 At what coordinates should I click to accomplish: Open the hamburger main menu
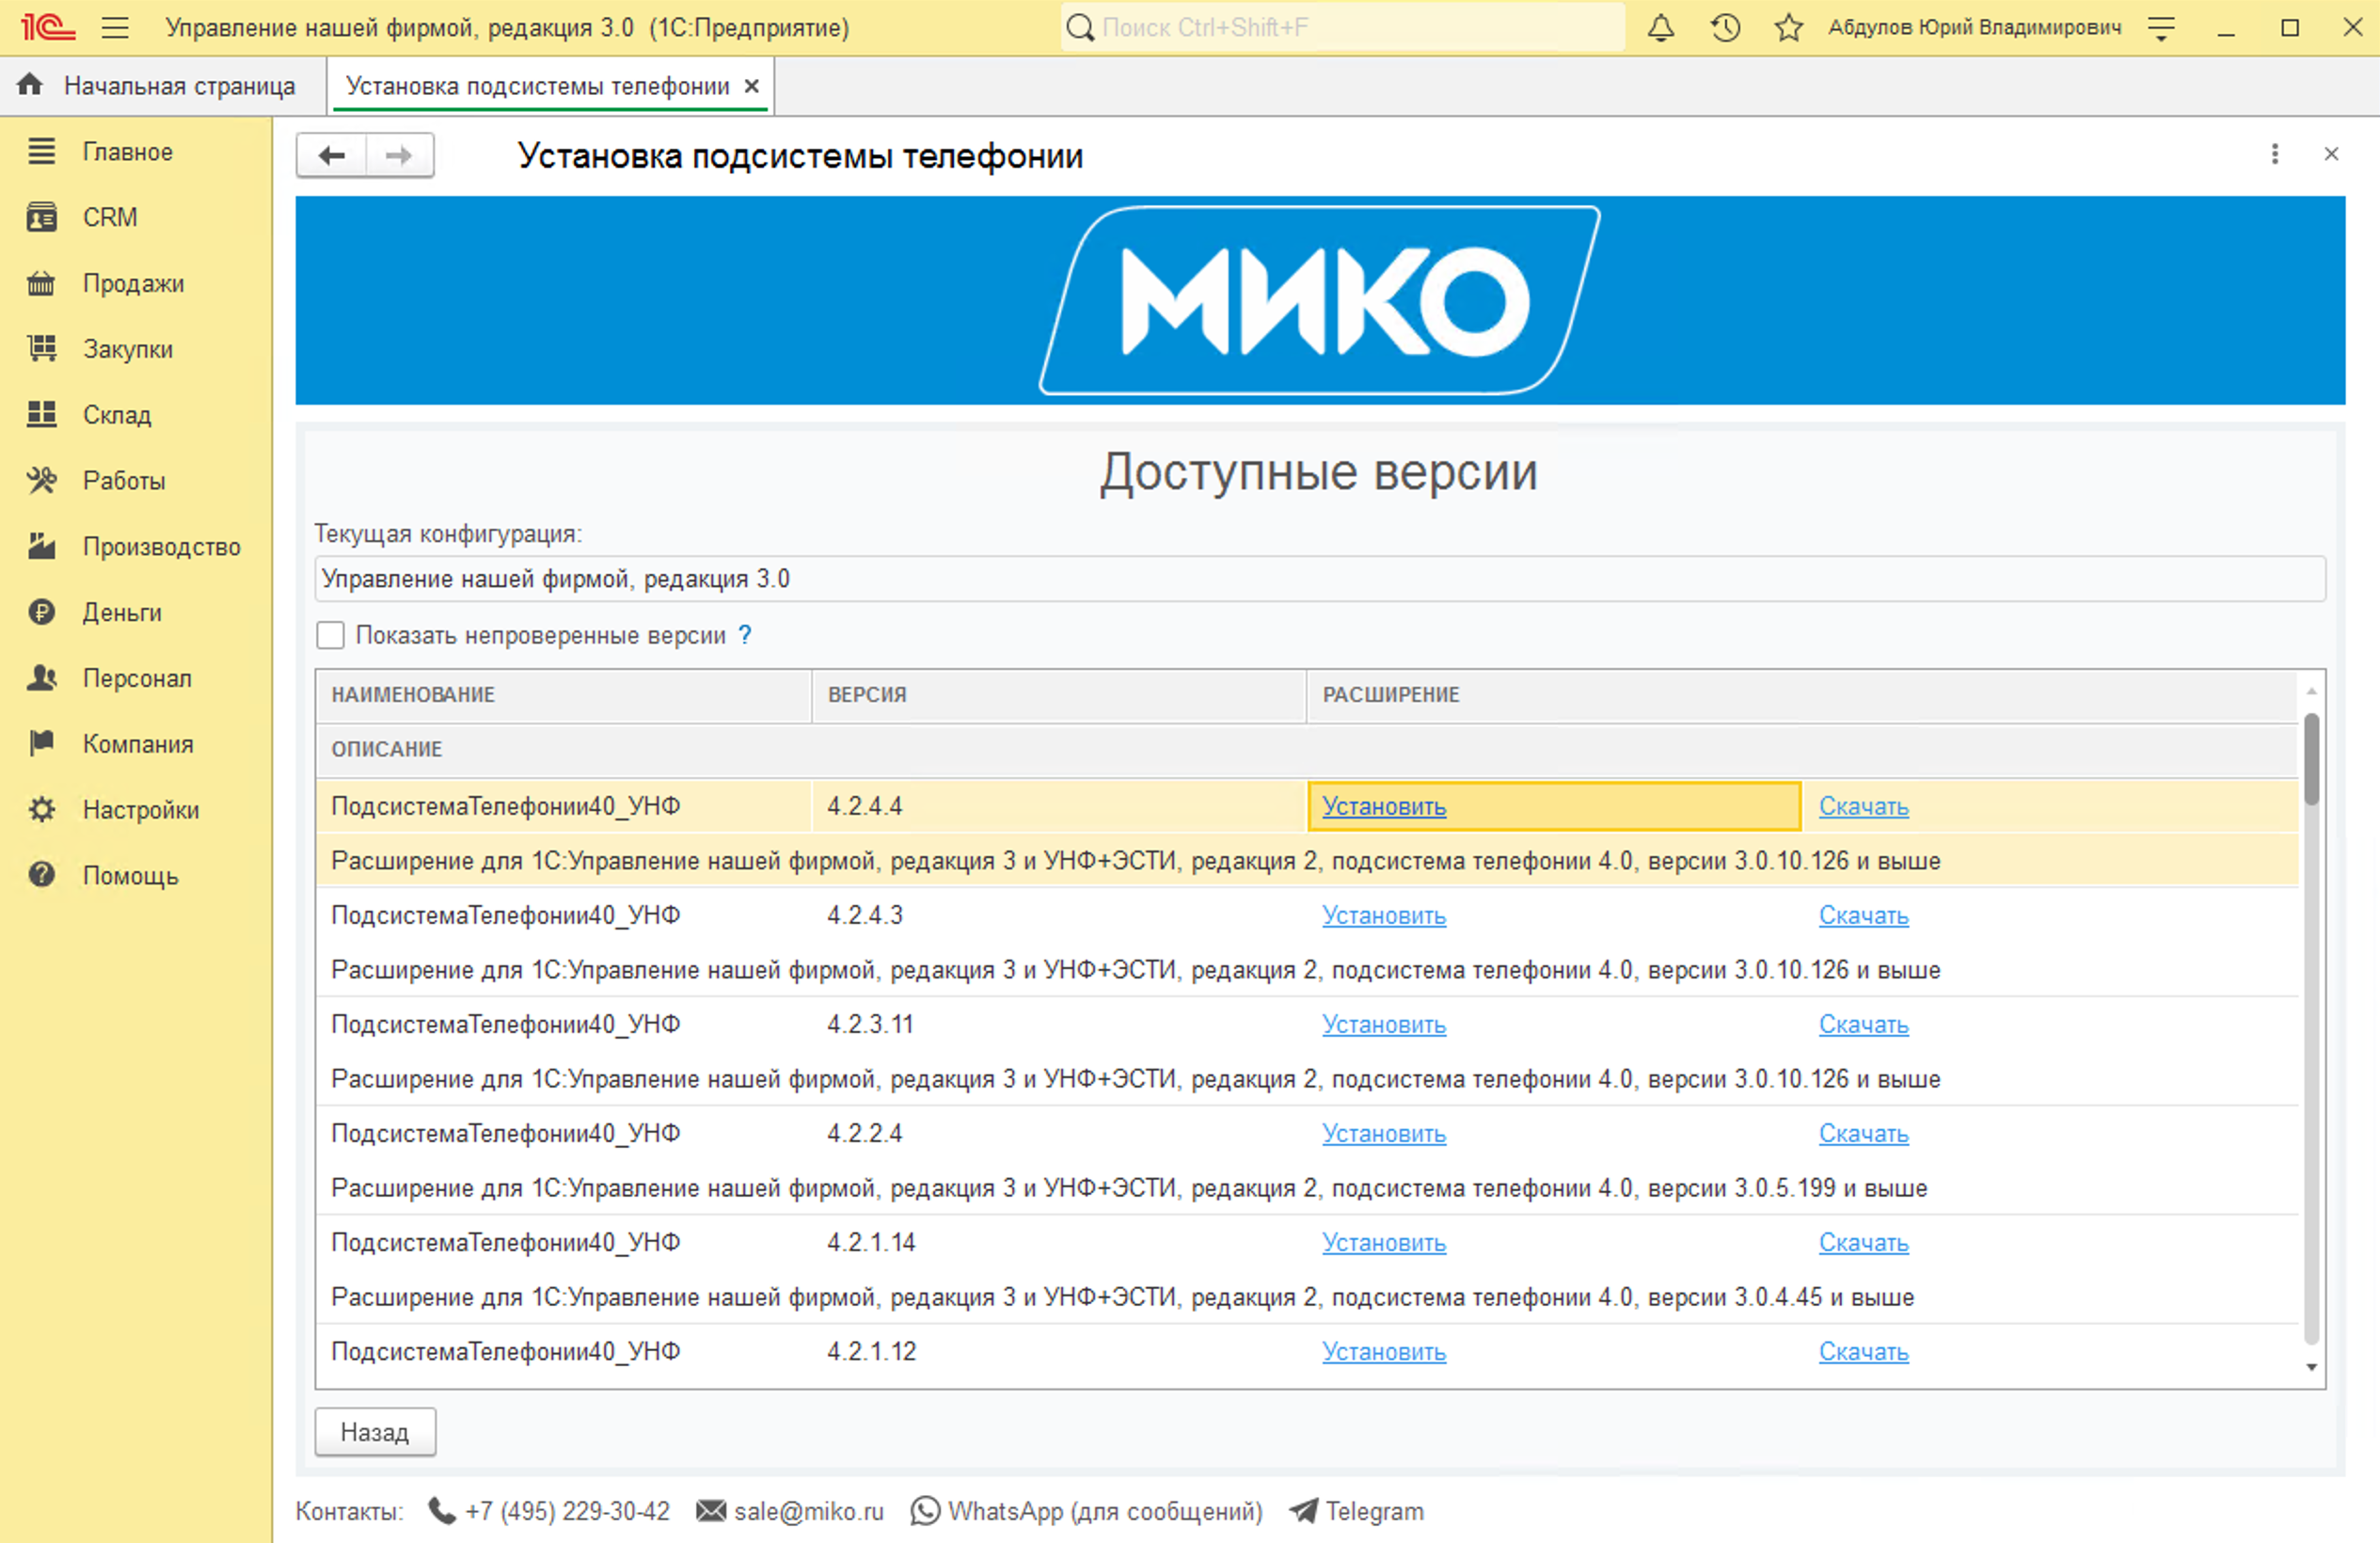click(116, 27)
